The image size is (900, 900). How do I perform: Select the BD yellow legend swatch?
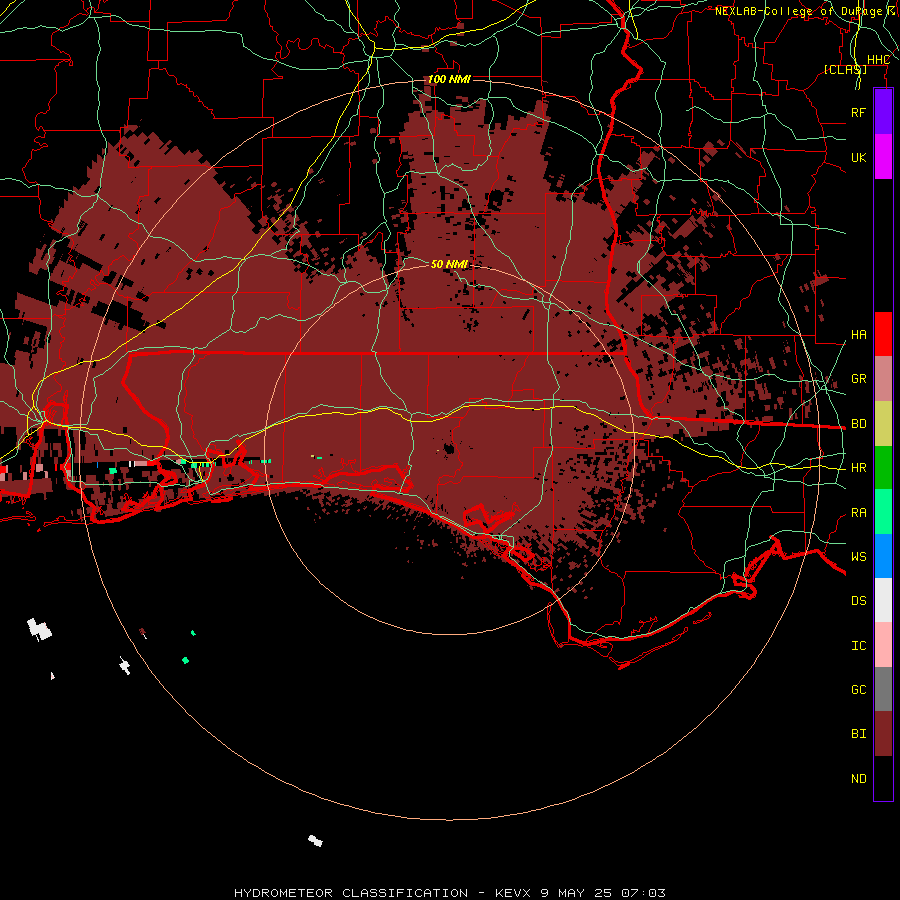883,424
